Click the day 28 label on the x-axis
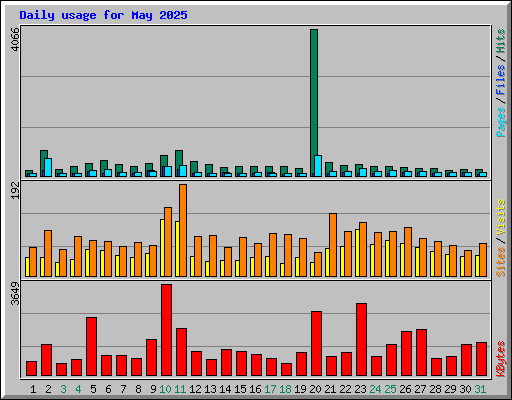Image resolution: width=512 pixels, height=400 pixels. pyautogui.click(x=435, y=389)
